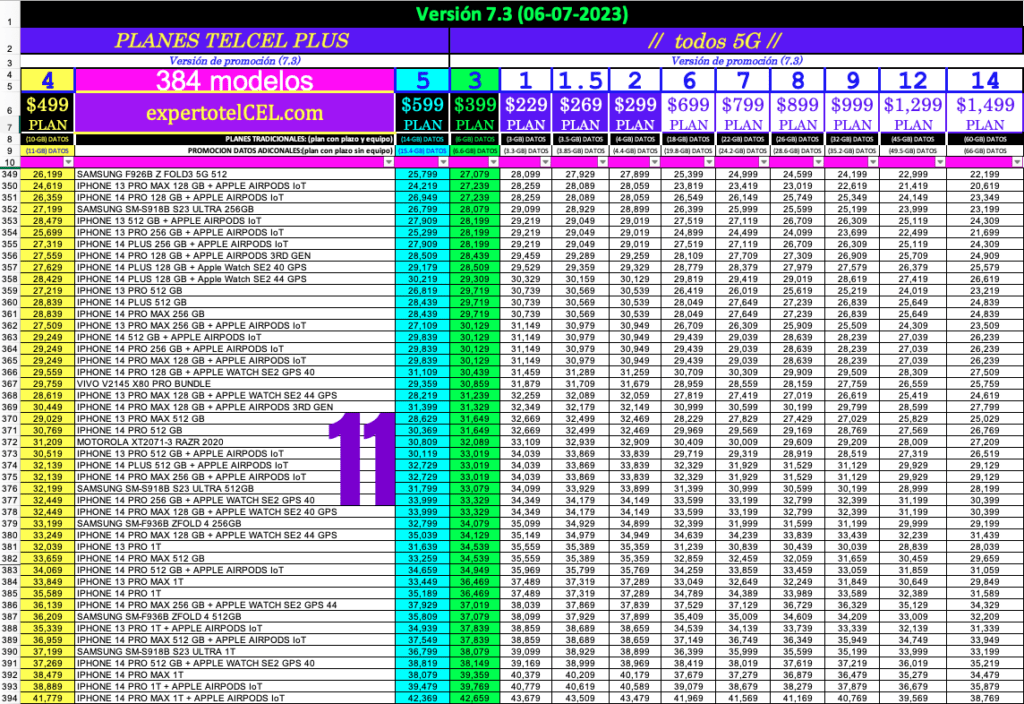Select the 43,679 price cell in row 394
Image resolution: width=1024 pixels, height=704 pixels.
526,698
